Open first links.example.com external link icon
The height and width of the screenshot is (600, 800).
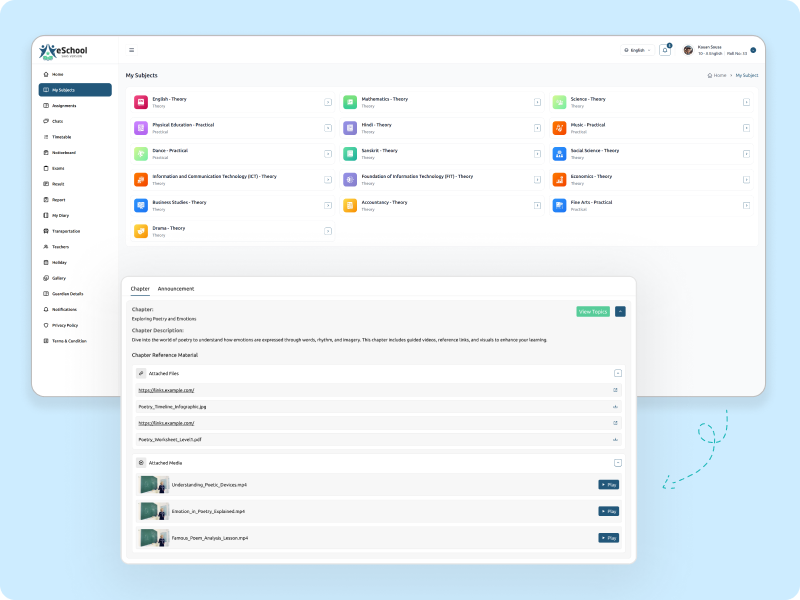coord(615,390)
